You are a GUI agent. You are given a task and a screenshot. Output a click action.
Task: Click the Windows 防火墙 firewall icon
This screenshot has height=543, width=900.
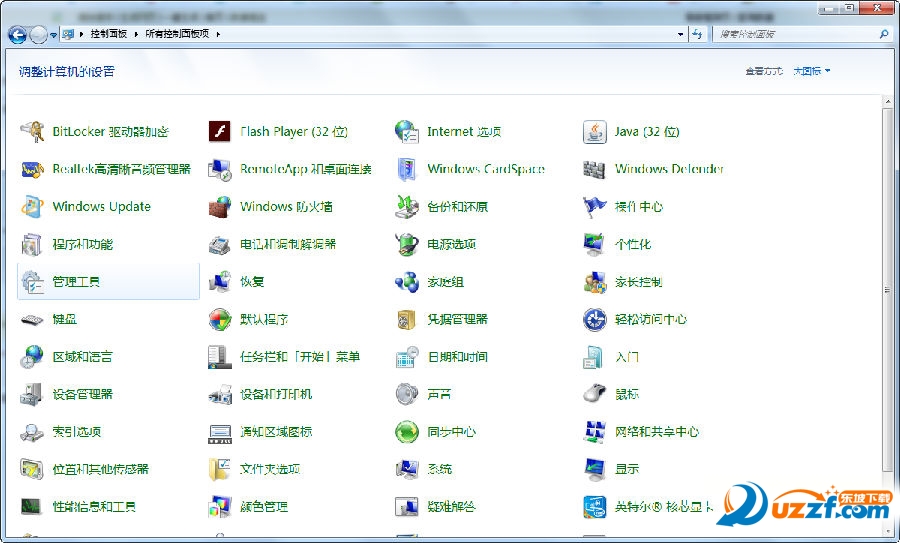[220, 207]
